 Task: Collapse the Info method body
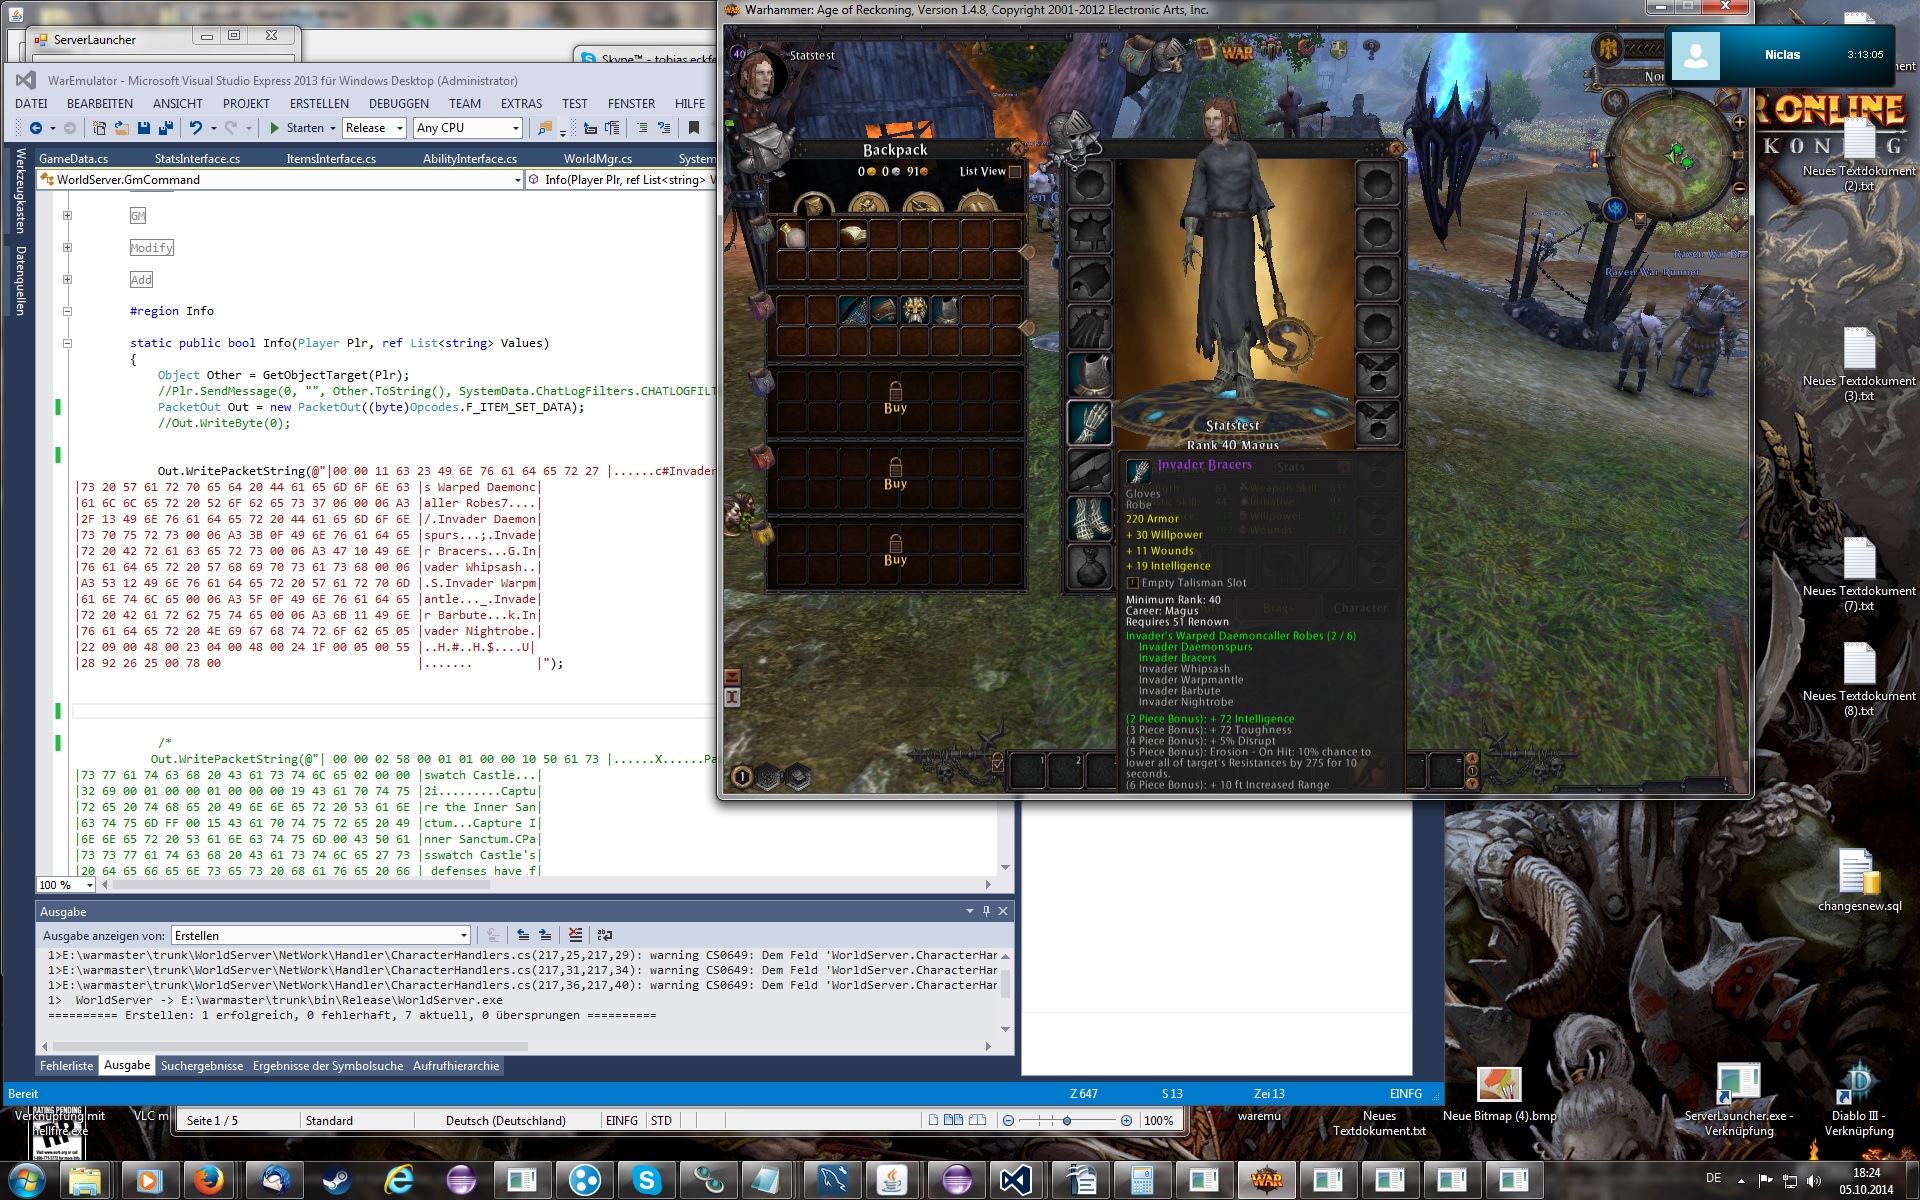pos(67,343)
